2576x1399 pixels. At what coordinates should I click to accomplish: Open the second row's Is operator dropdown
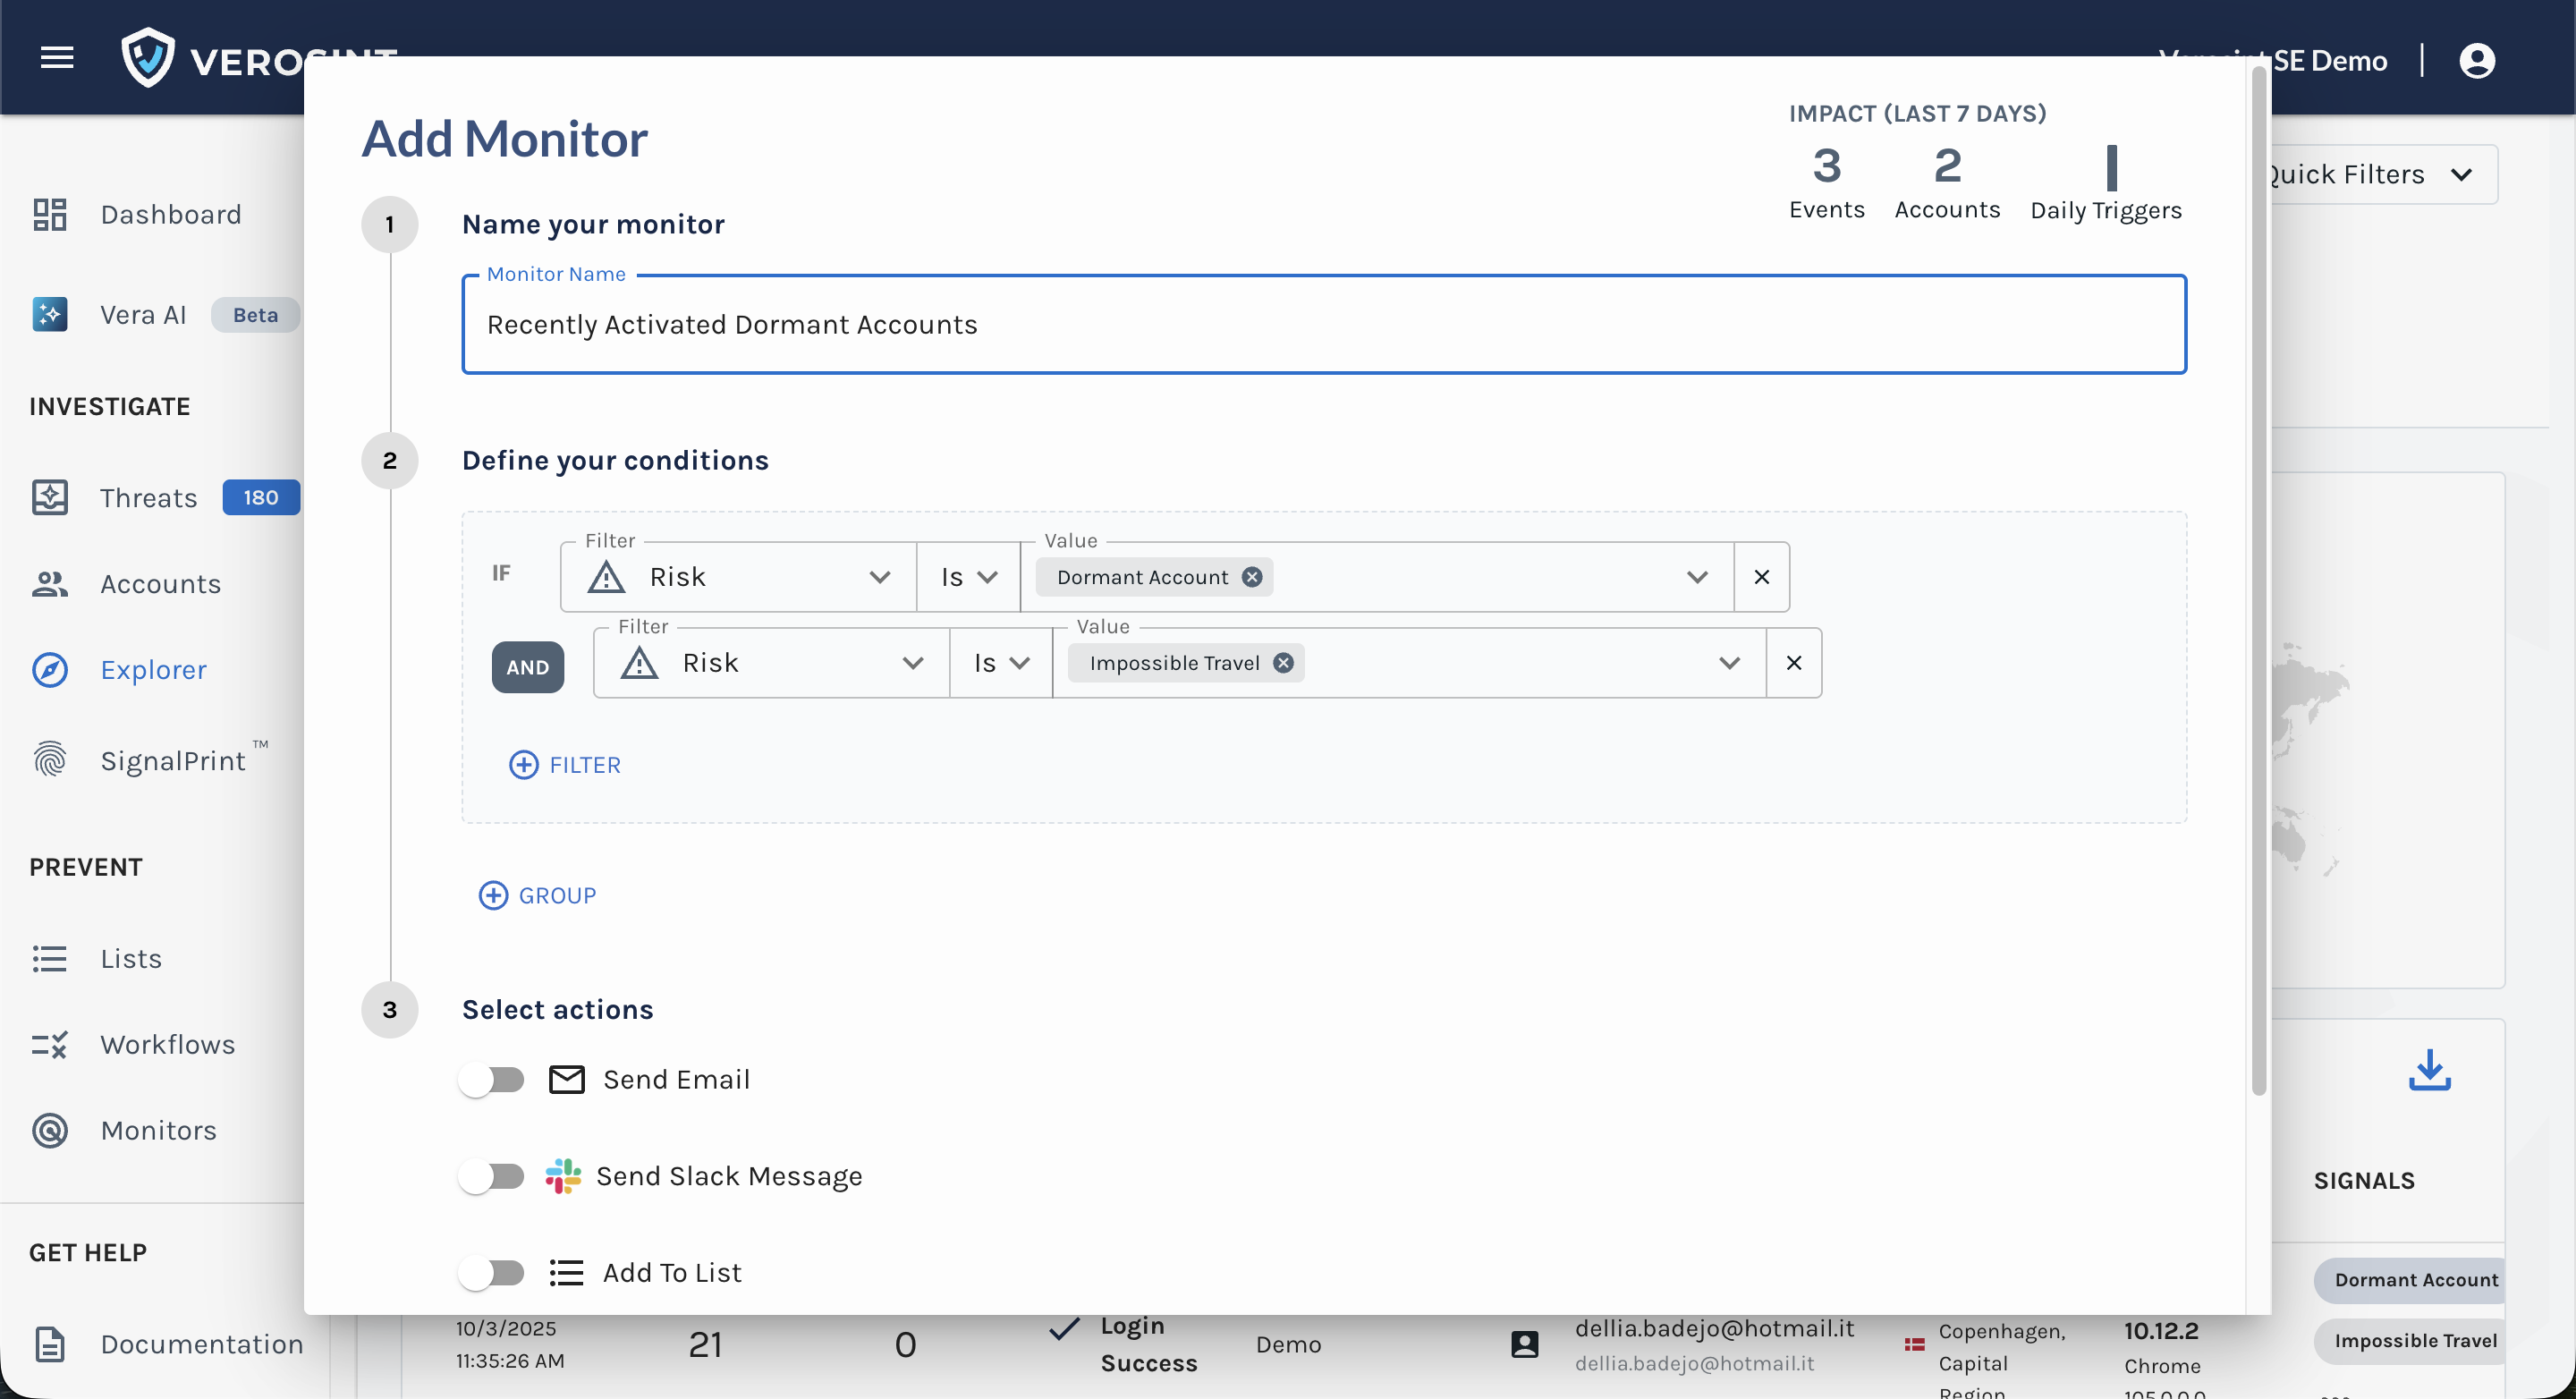click(x=1000, y=663)
